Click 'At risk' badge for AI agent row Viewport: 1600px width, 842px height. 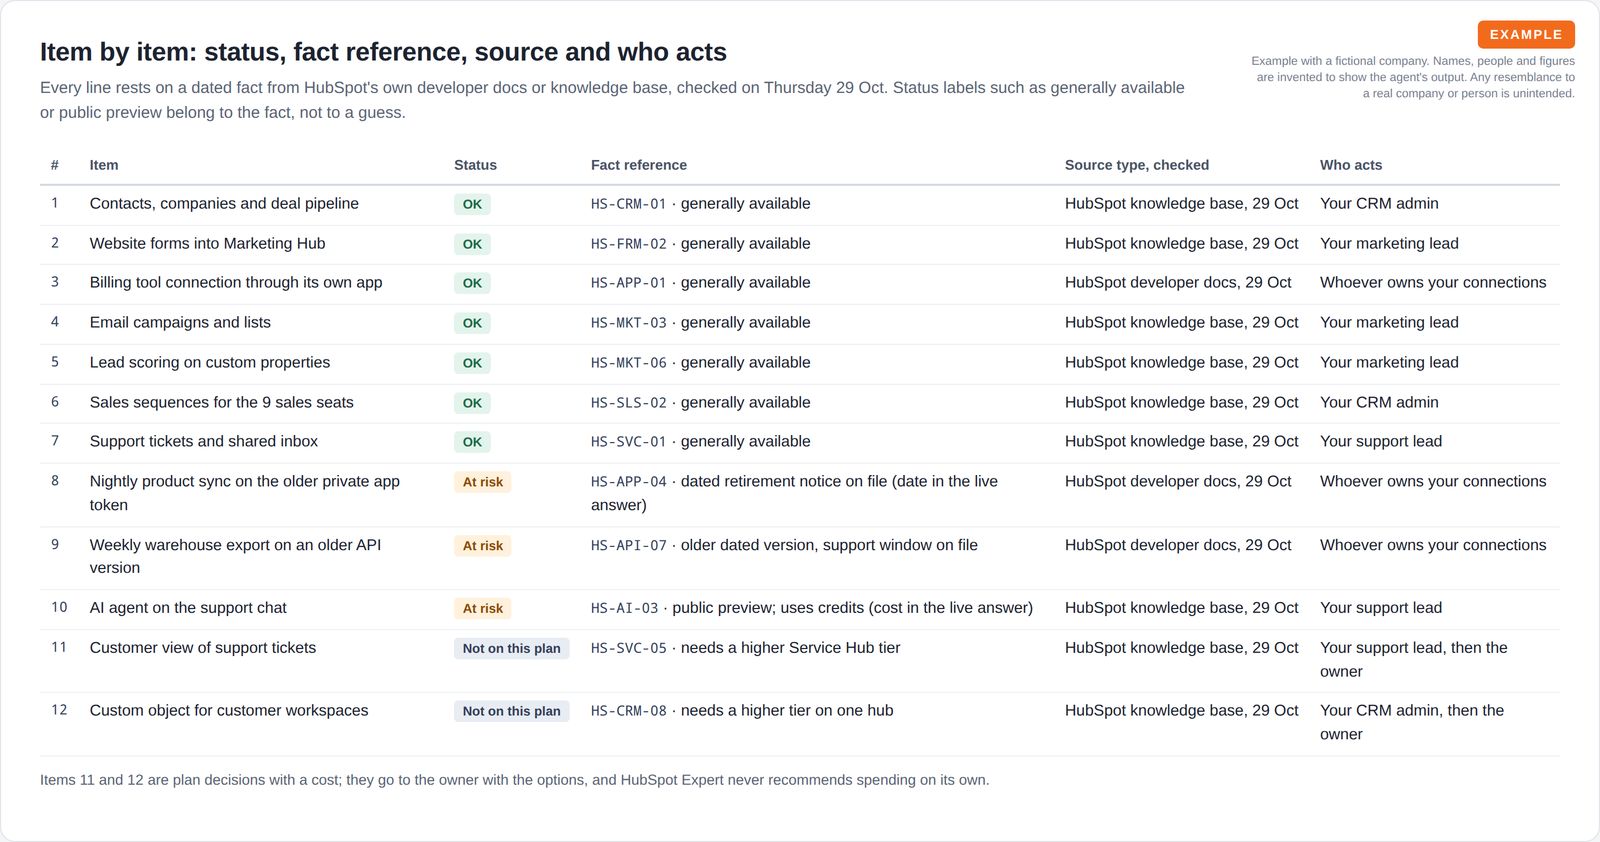coord(483,608)
